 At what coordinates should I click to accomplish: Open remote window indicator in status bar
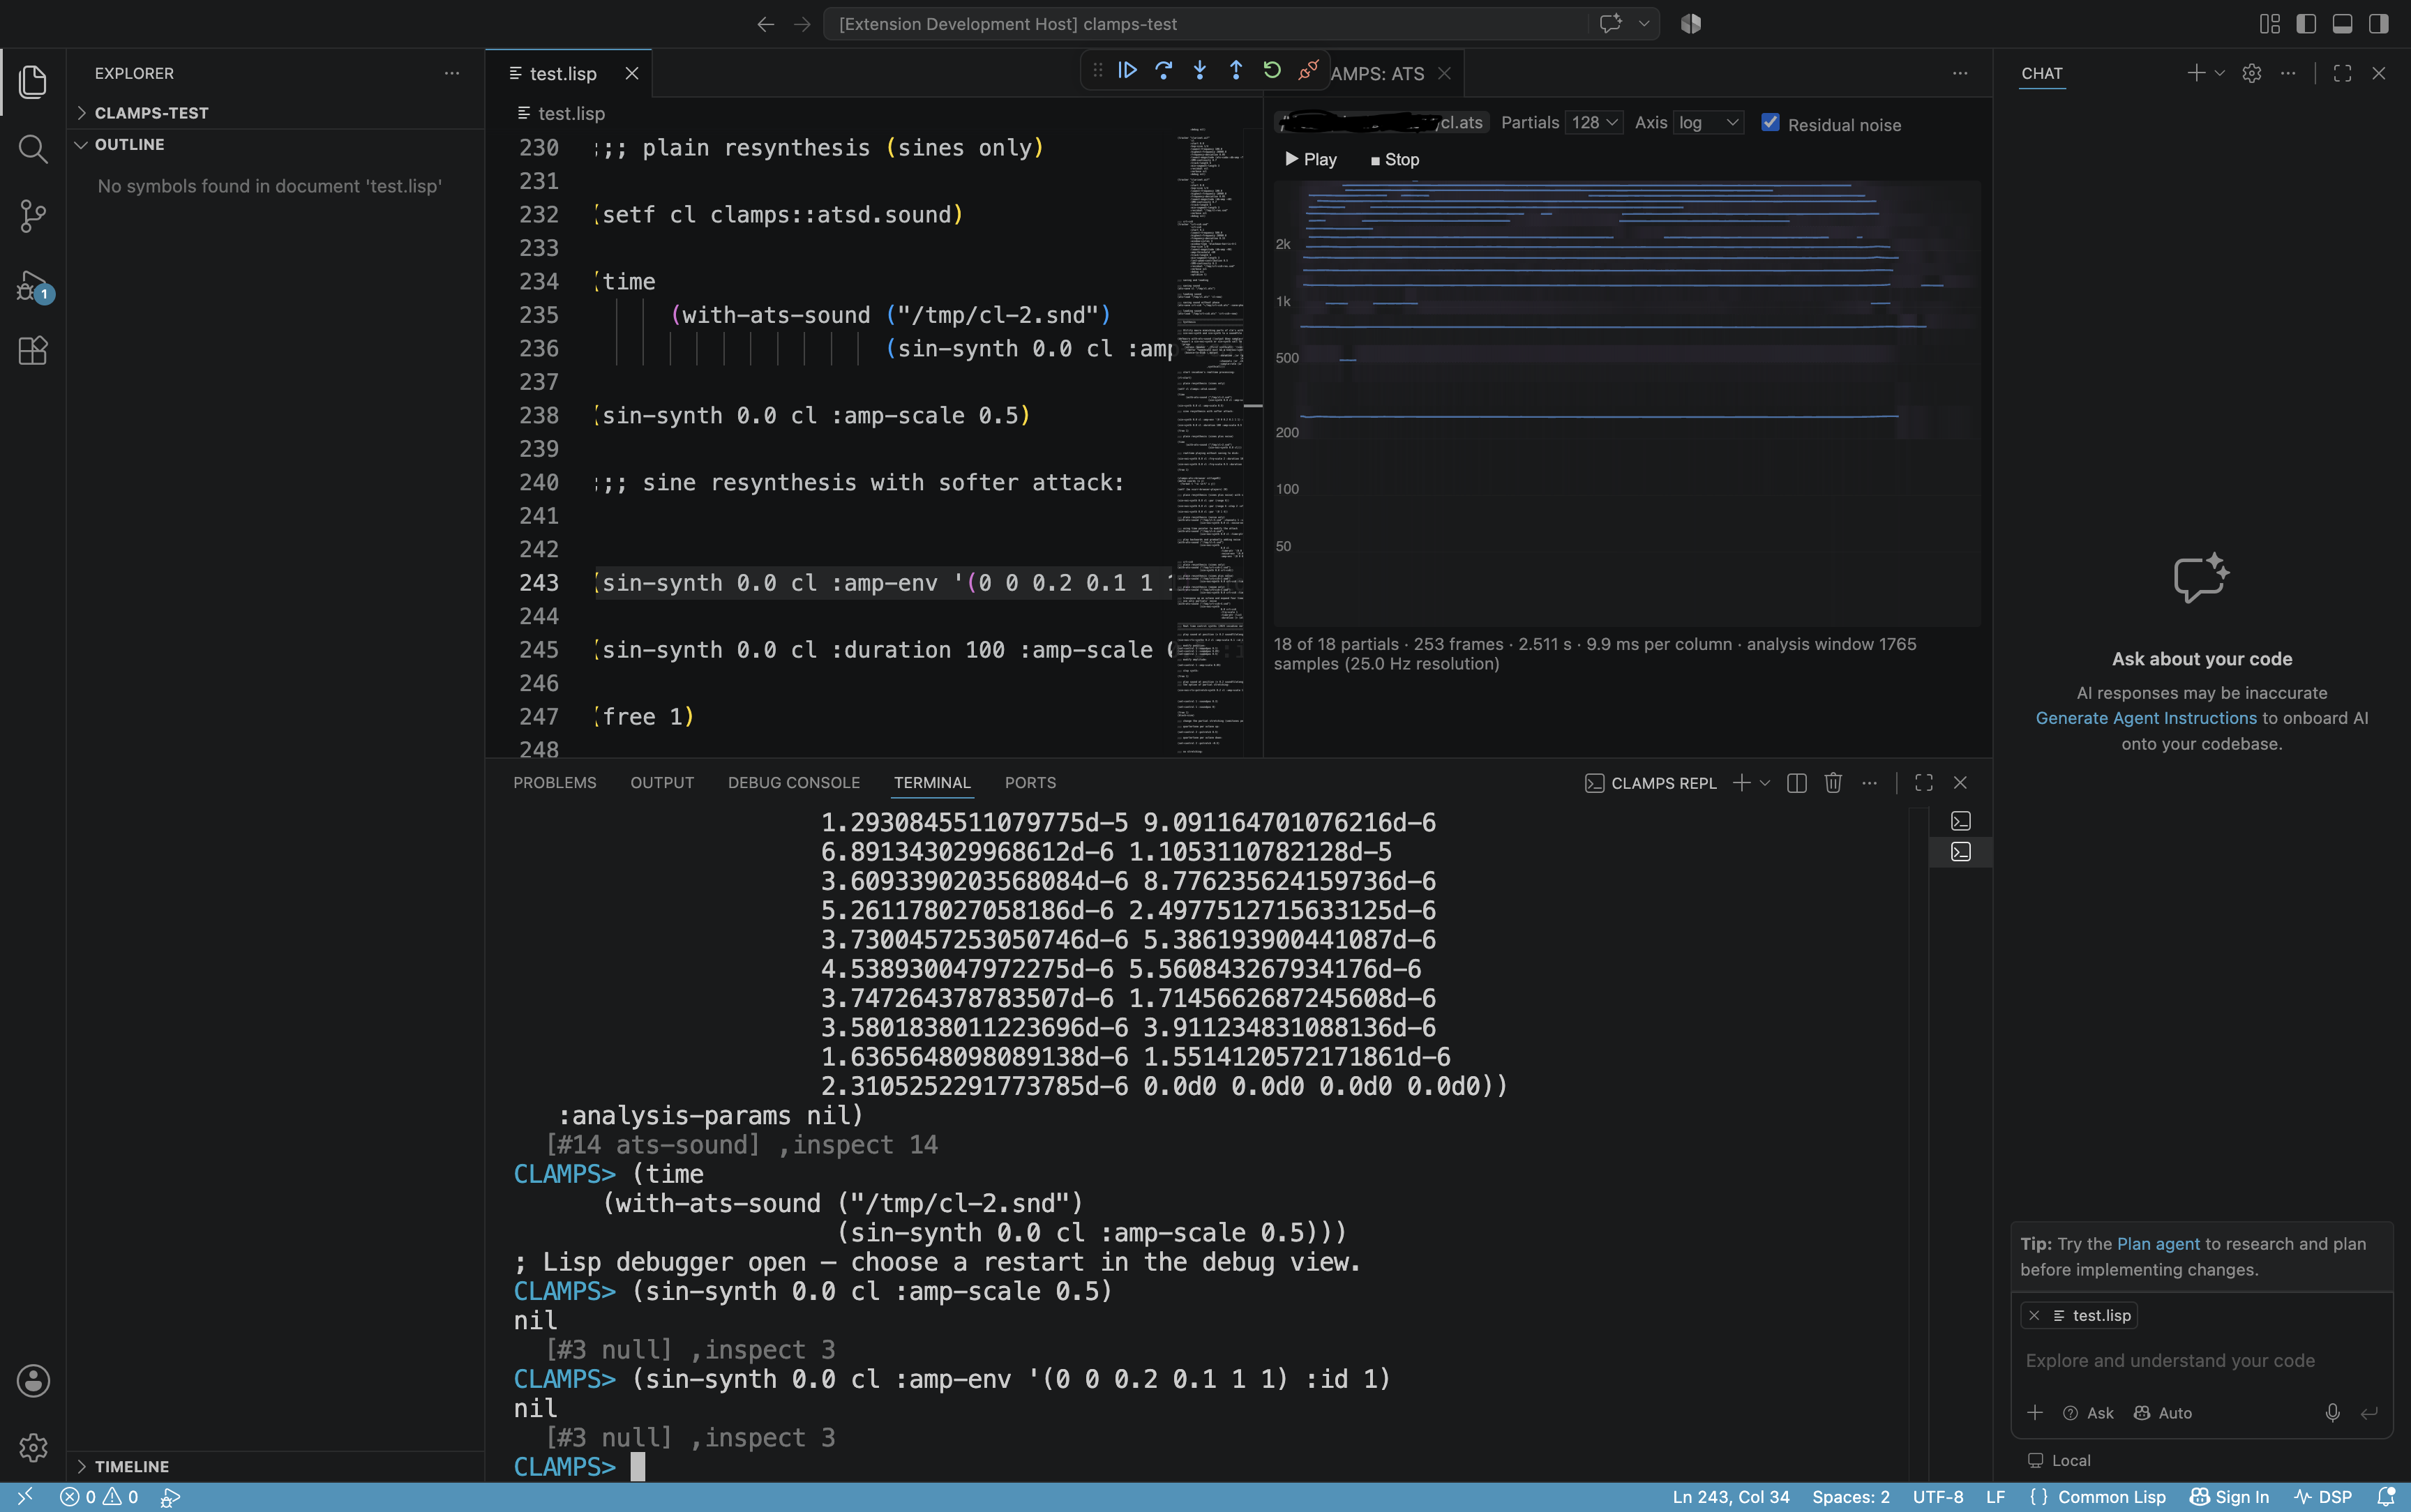[25, 1497]
